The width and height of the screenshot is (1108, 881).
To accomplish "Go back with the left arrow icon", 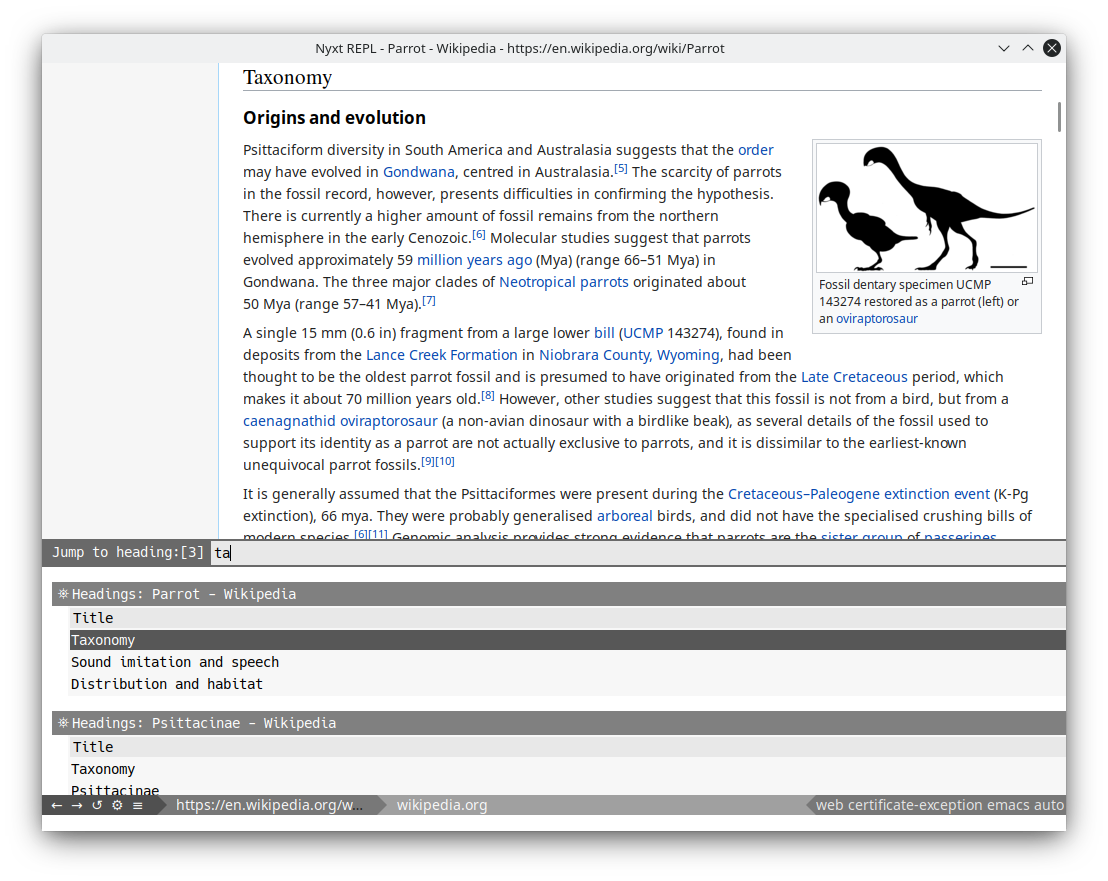I will 57,805.
